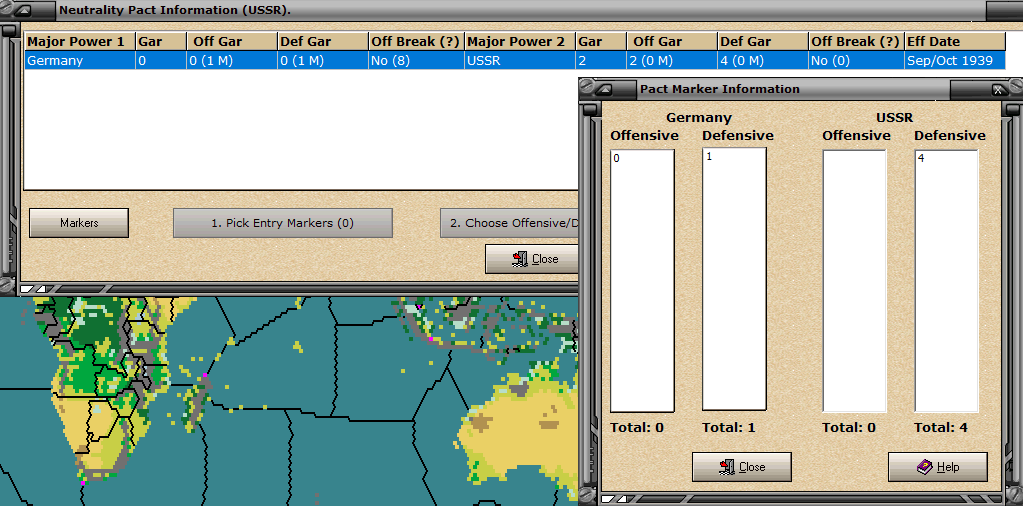Click the Pact Marker Information title bar menu icon
This screenshot has height=506, width=1023.
point(606,89)
